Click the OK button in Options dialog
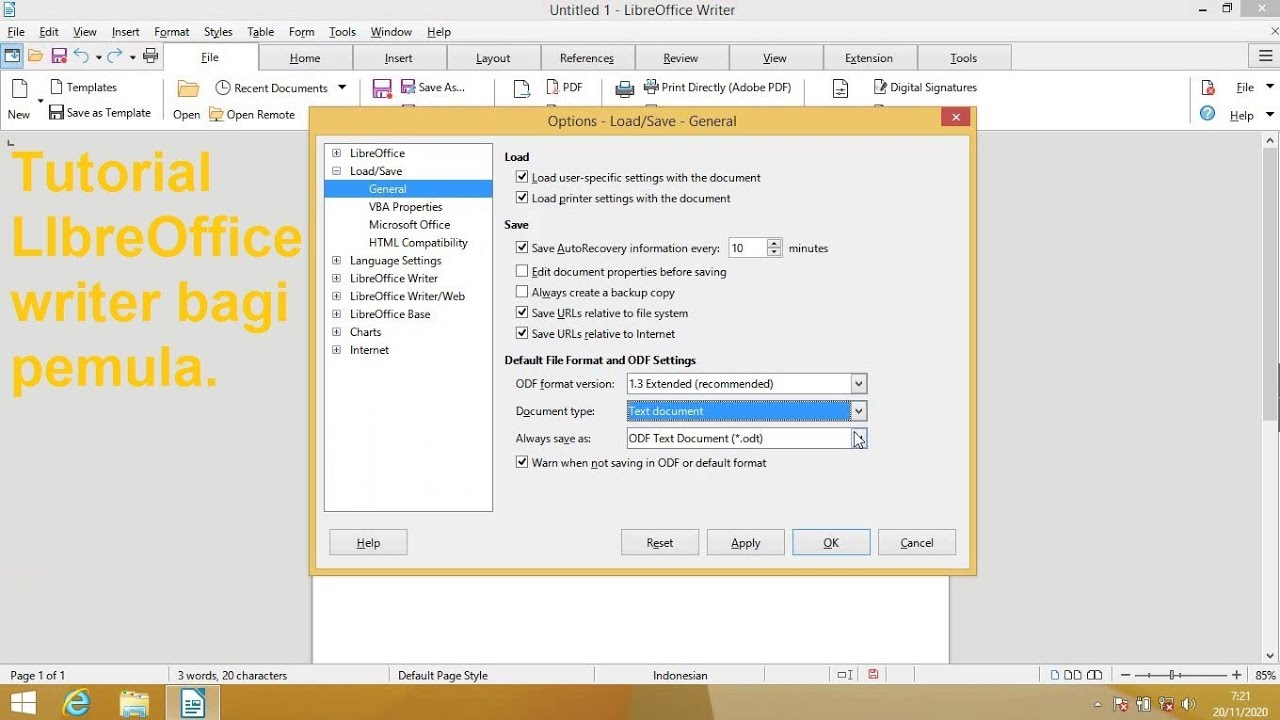The image size is (1280, 720). coord(831,543)
